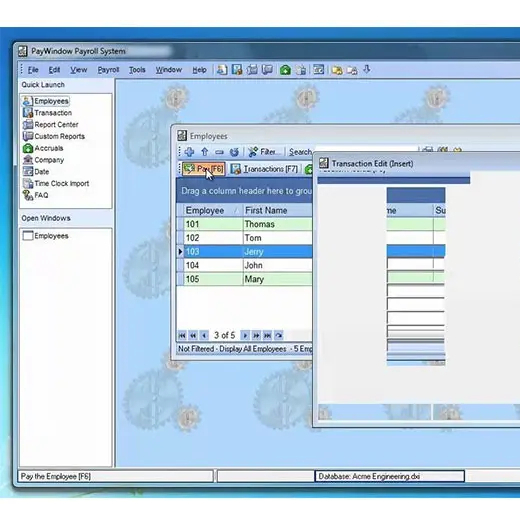This screenshot has height=520, width=520.
Task: Go to the last record with the navigator
Action: [x=267, y=335]
